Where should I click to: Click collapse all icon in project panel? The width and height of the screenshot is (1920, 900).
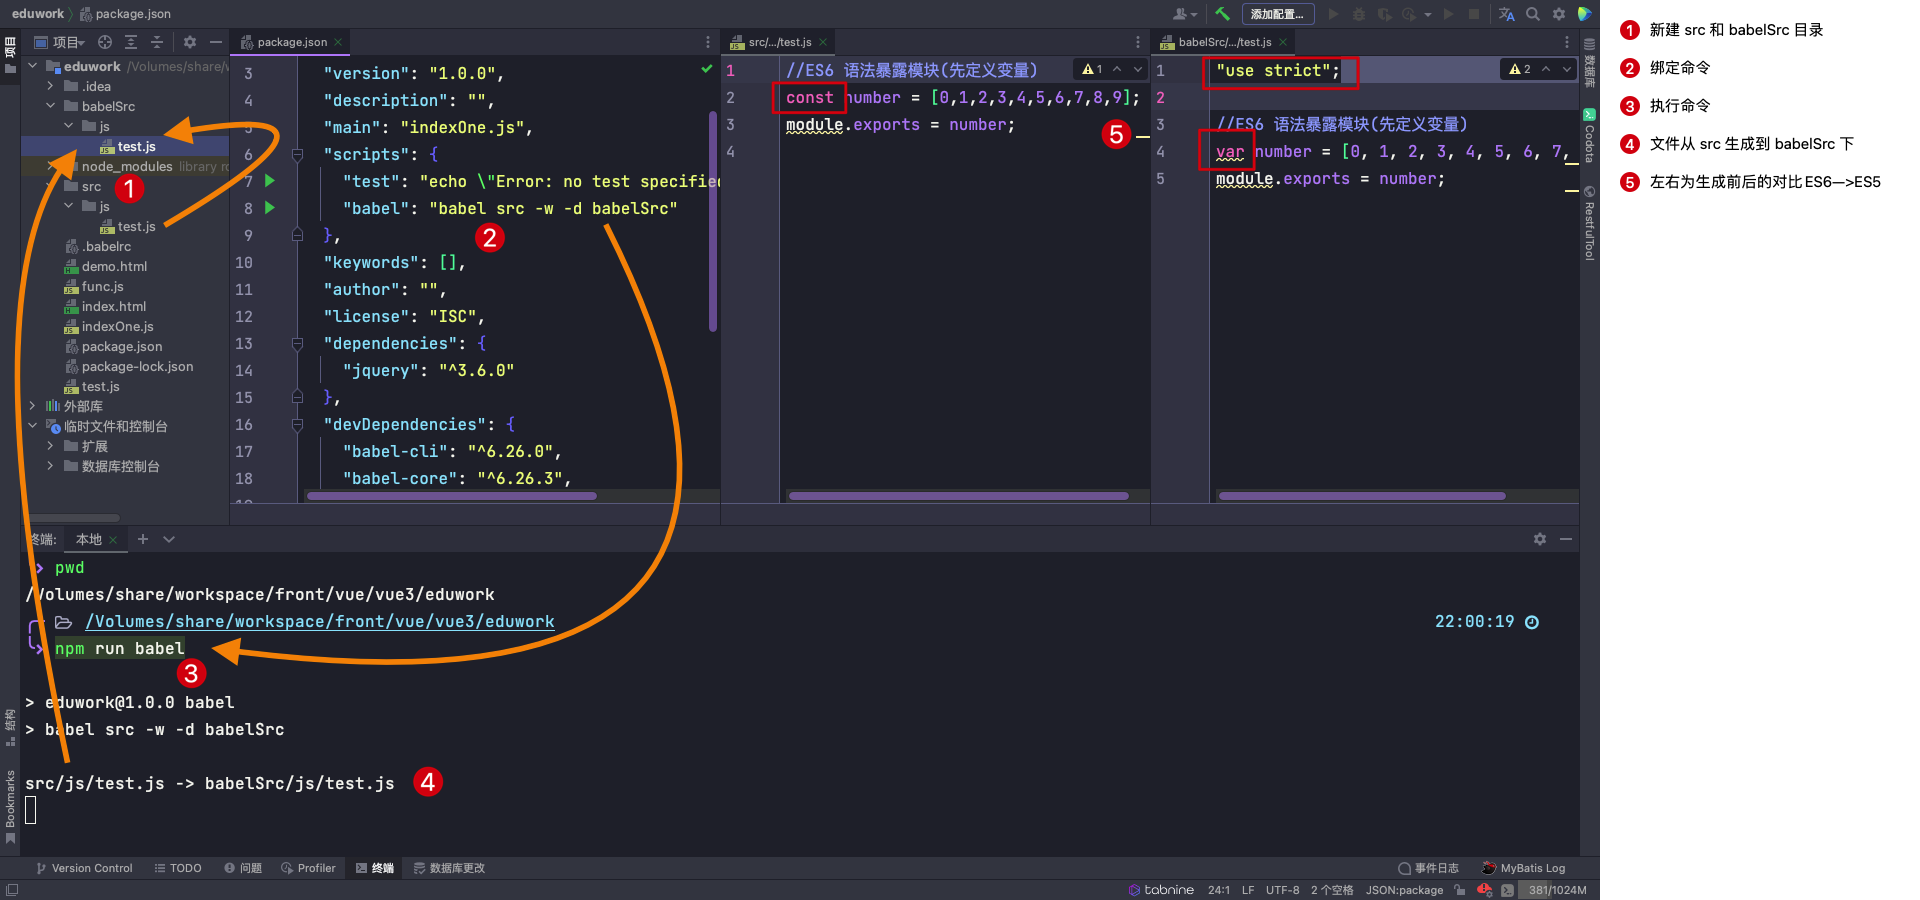coord(157,42)
